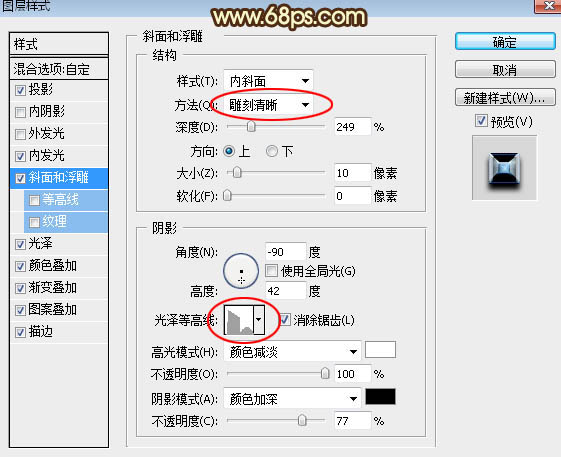Click the 深度 depth slider handle
This screenshot has height=457, width=561.
[251, 126]
